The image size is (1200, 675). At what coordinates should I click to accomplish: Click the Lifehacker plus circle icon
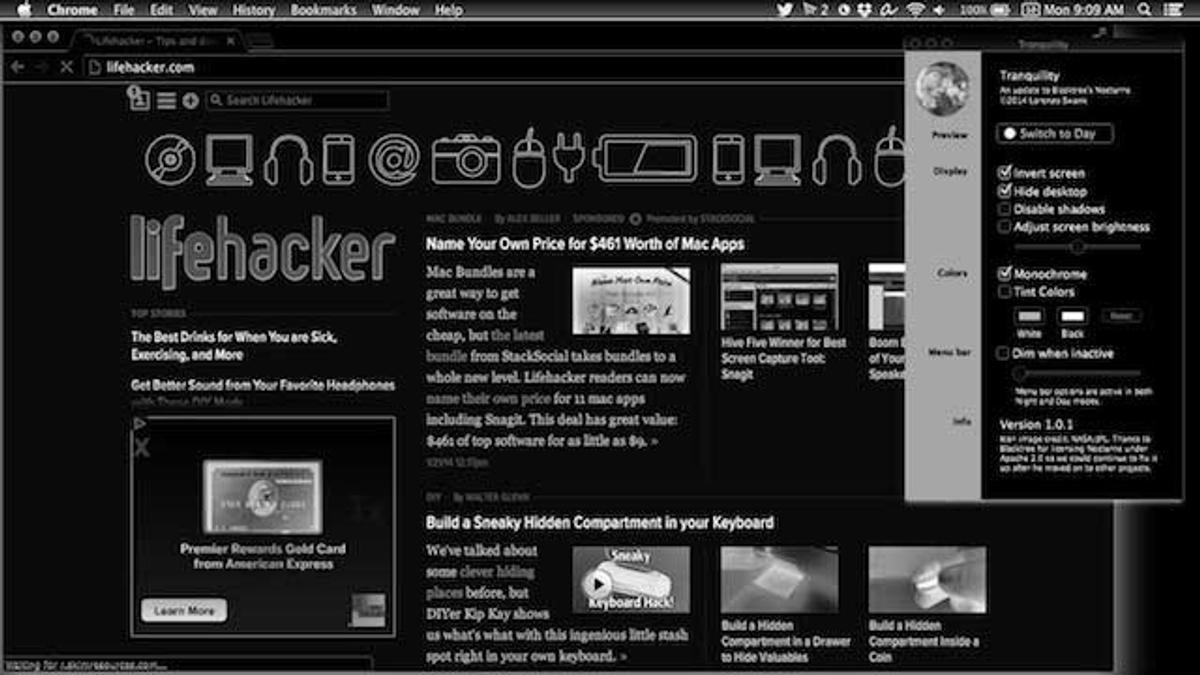190,100
